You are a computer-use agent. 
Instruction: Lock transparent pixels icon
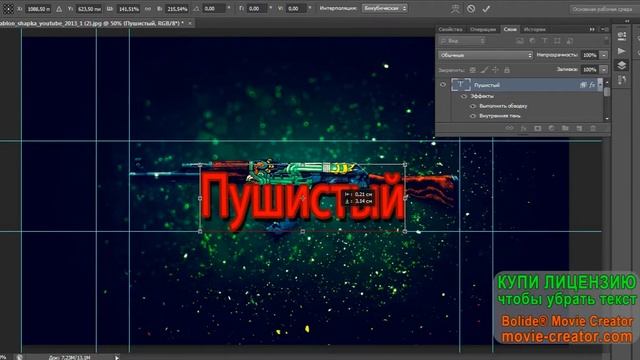tap(472, 70)
